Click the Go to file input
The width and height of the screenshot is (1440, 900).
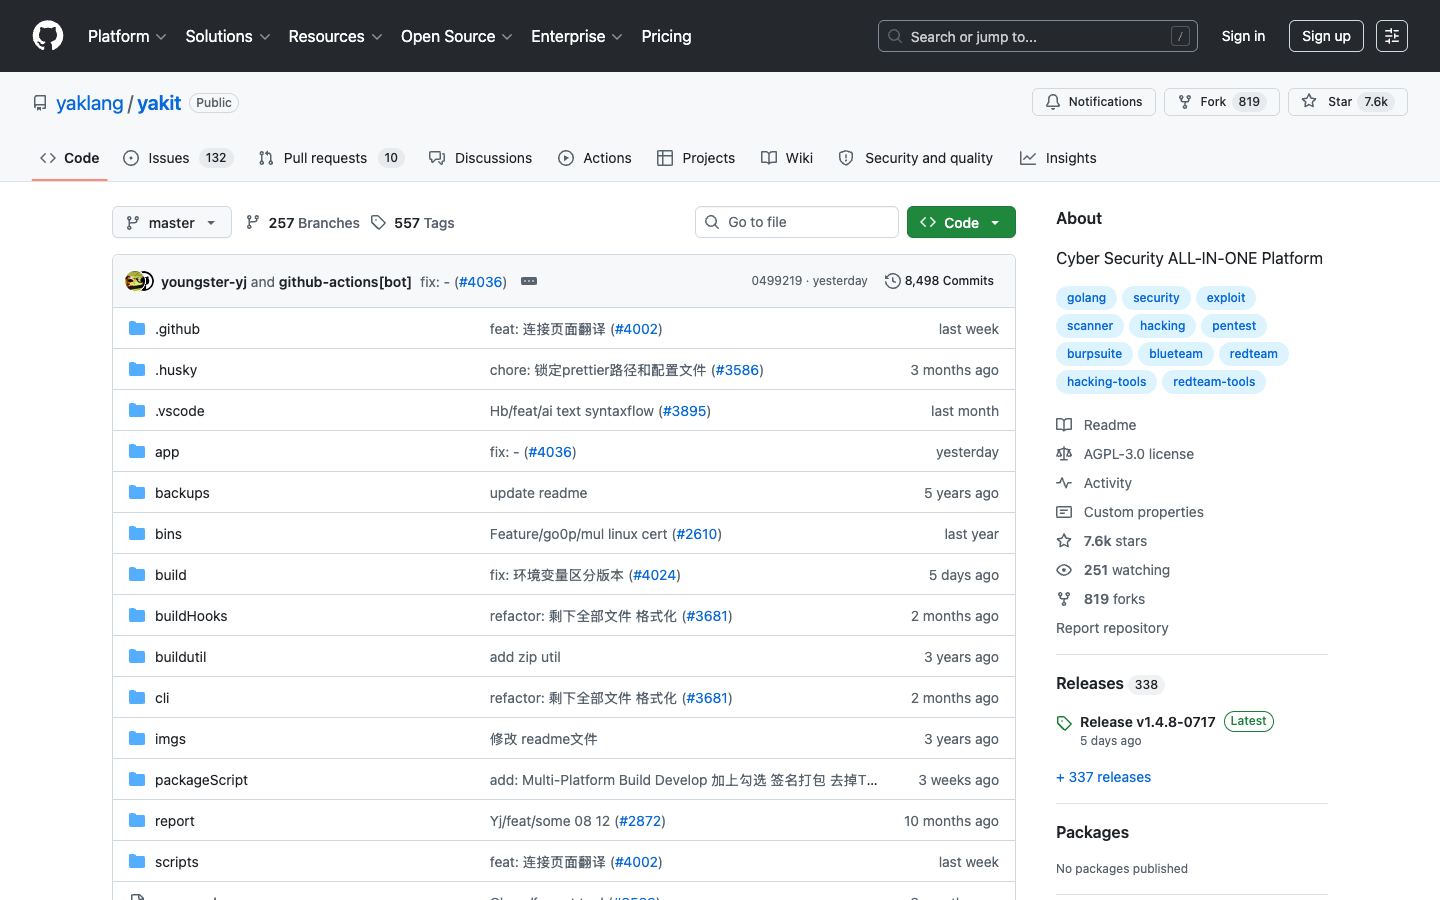click(x=797, y=222)
